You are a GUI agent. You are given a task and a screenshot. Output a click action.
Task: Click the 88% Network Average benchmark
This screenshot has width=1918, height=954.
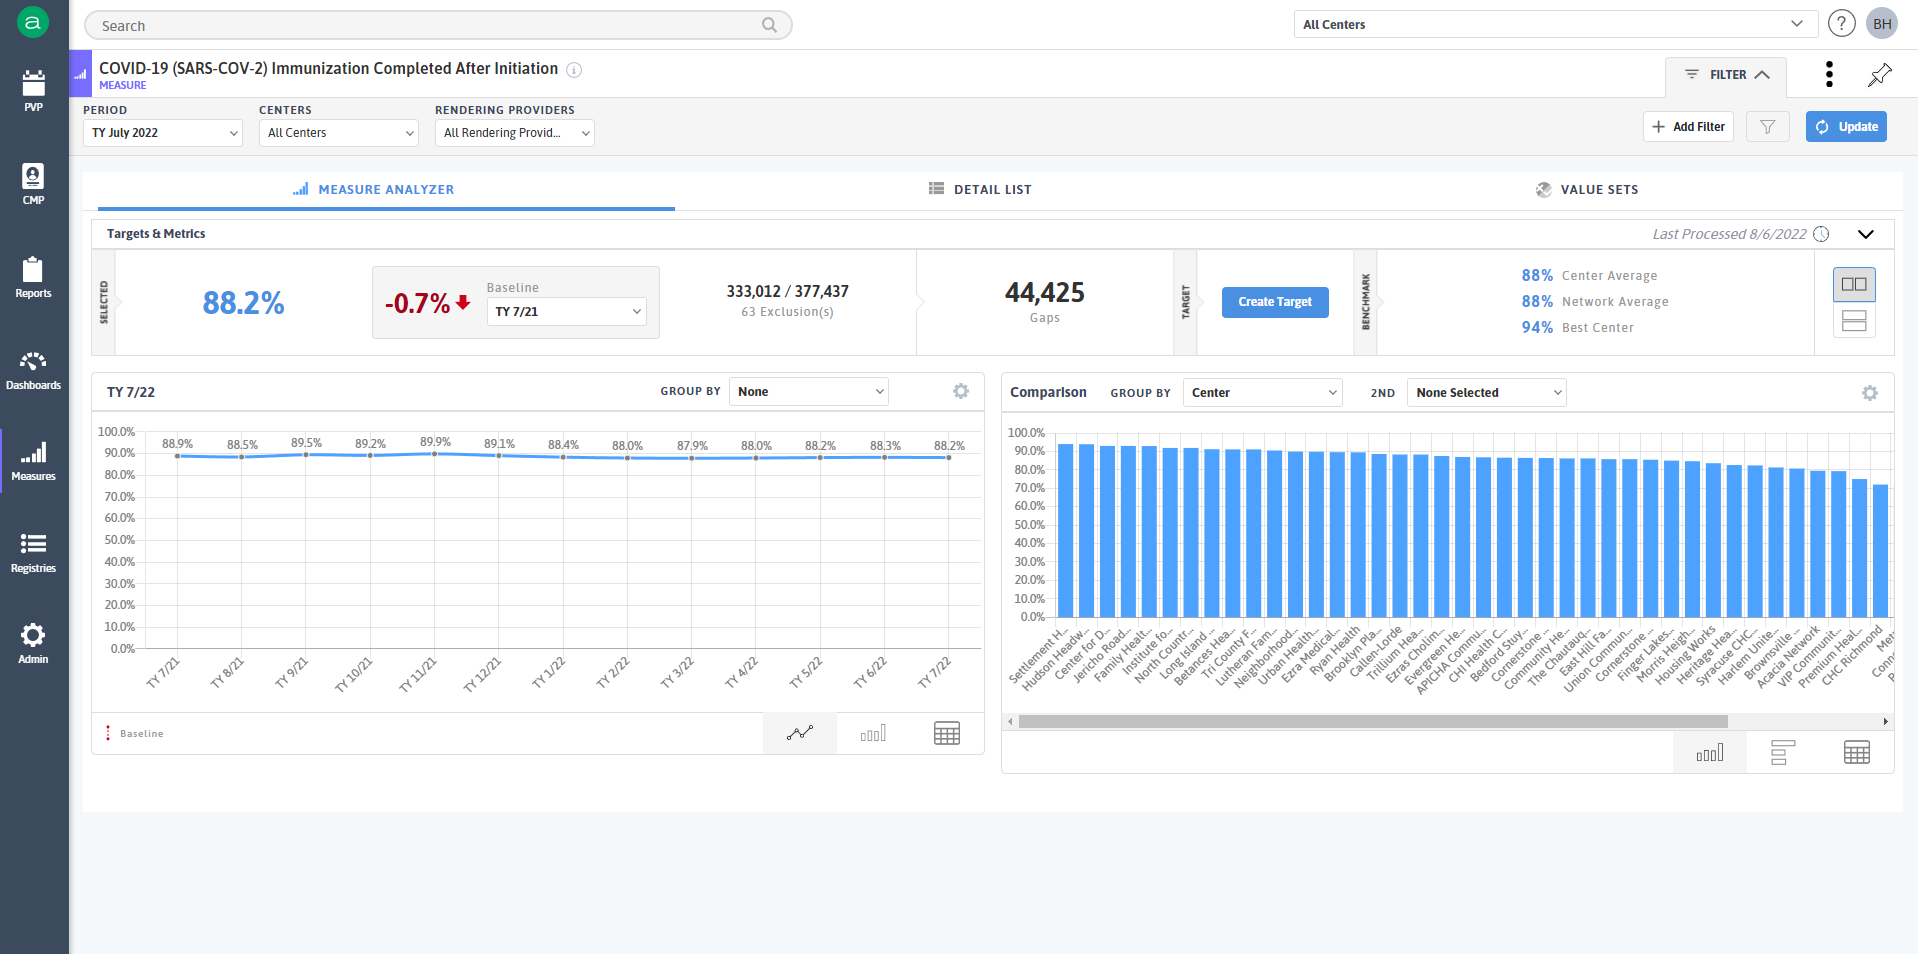(1595, 302)
